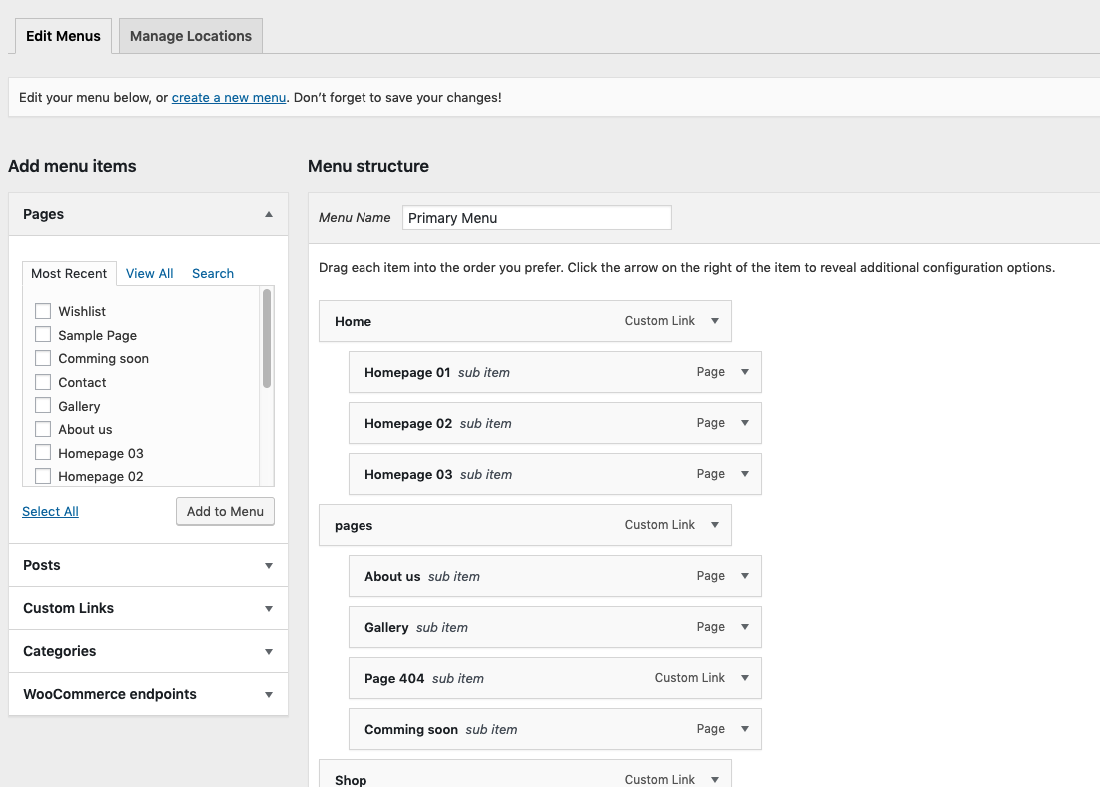Expand the Custom Links section
Viewport: 1100px width, 787px height.
coord(148,608)
